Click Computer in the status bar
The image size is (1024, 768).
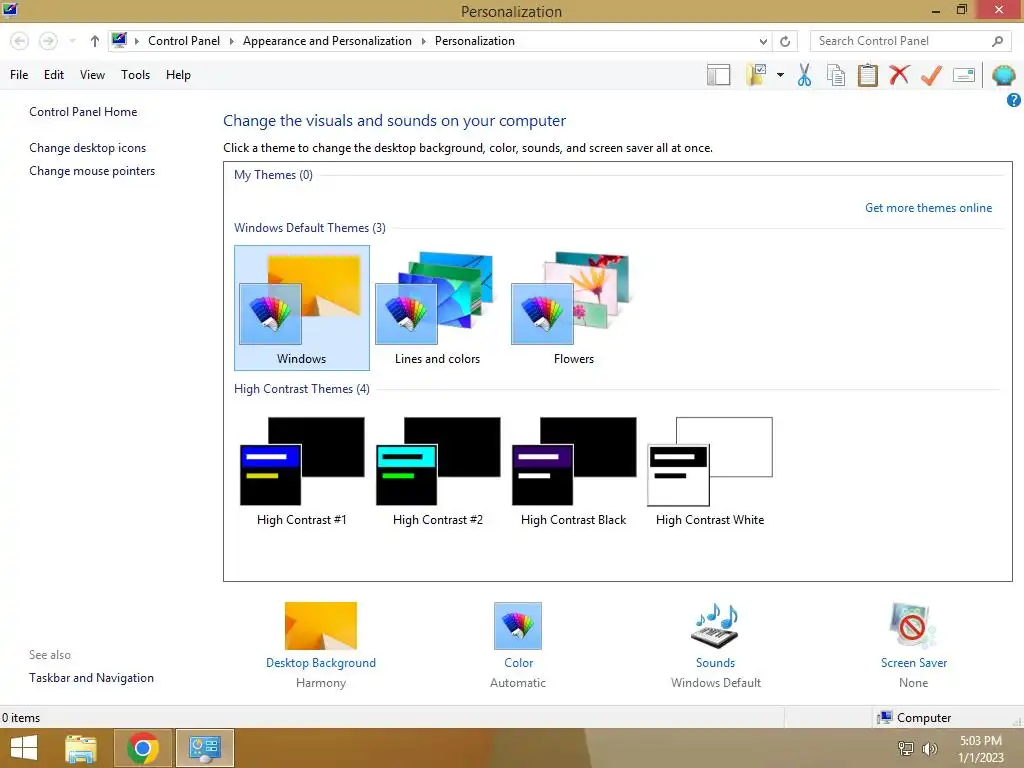pos(914,718)
